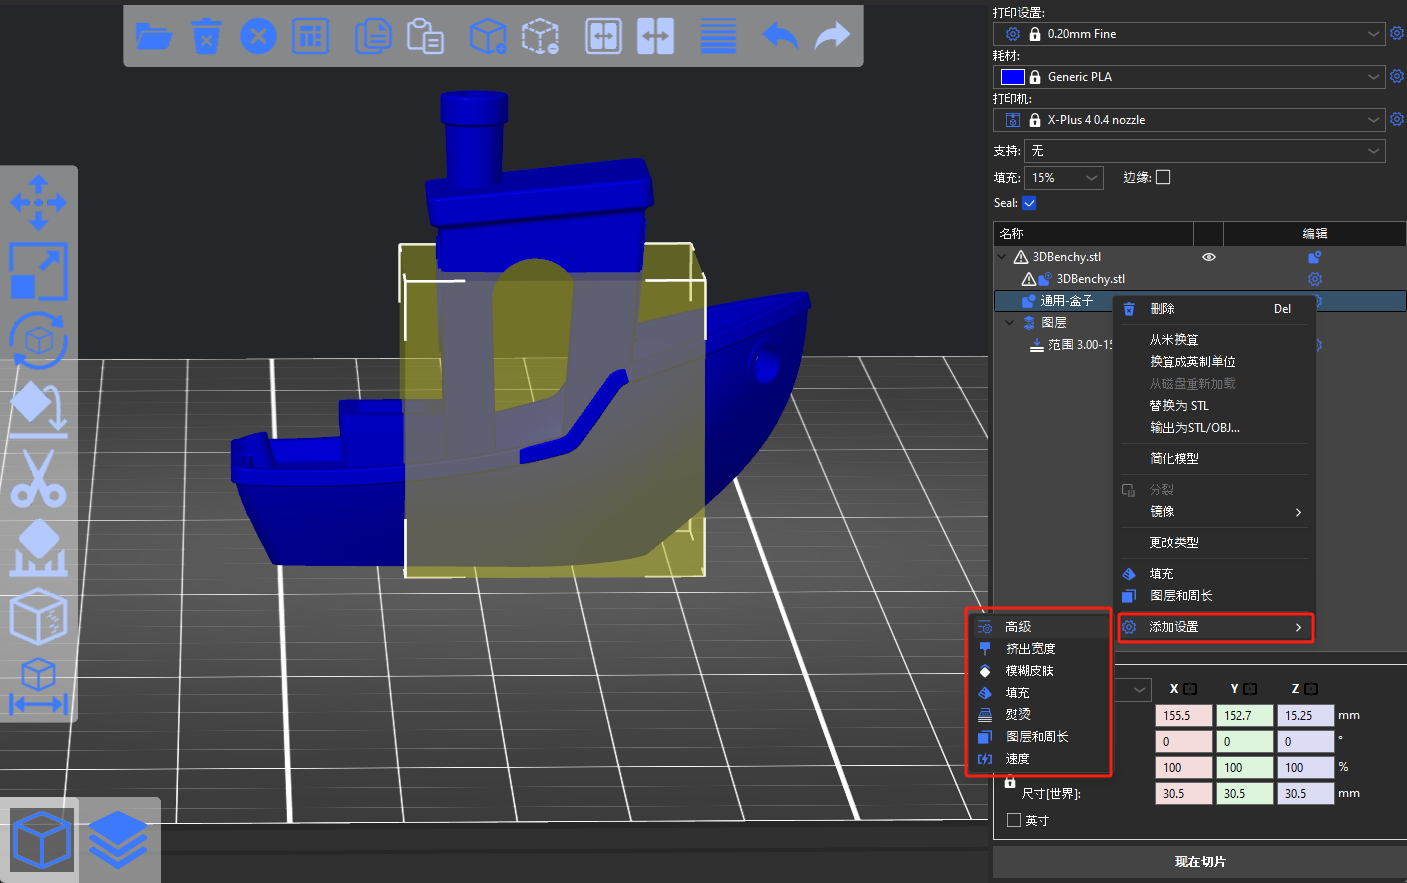Open the 填充 infill 15% dropdown

1064,178
